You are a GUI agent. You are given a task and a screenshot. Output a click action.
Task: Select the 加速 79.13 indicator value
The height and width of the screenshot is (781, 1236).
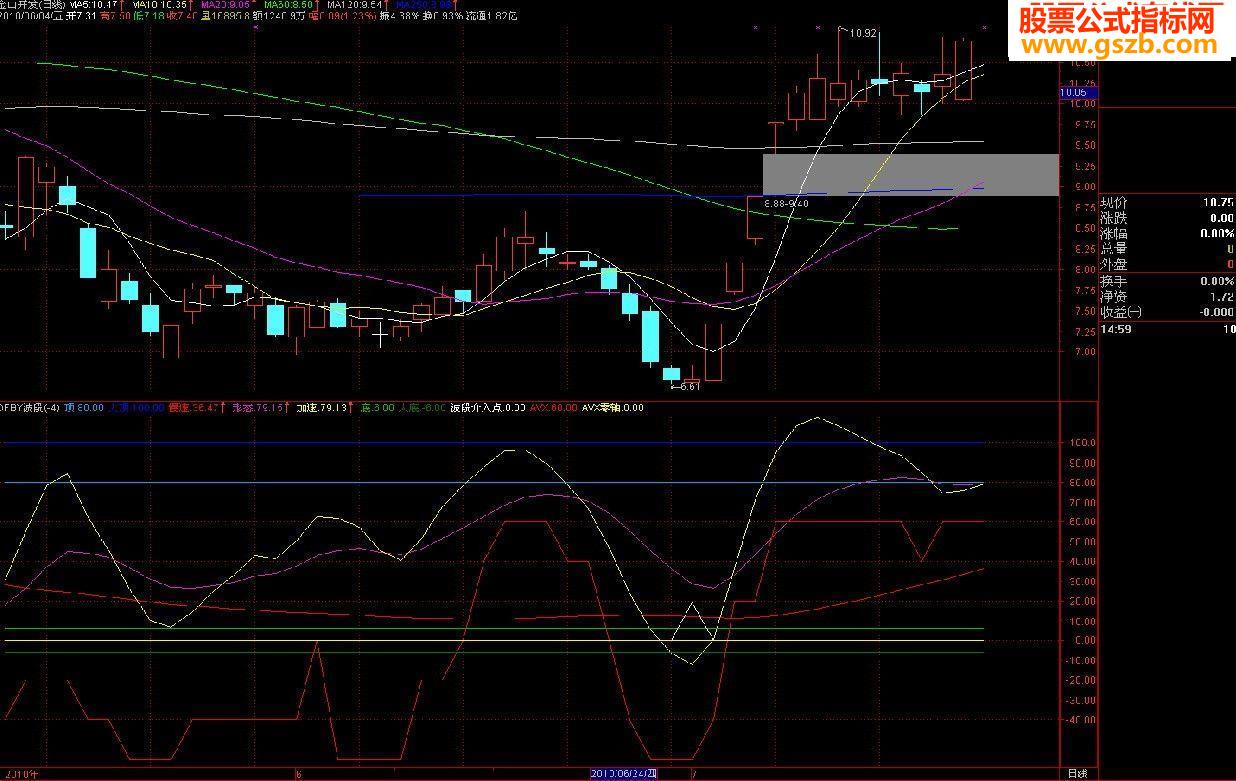(x=321, y=408)
